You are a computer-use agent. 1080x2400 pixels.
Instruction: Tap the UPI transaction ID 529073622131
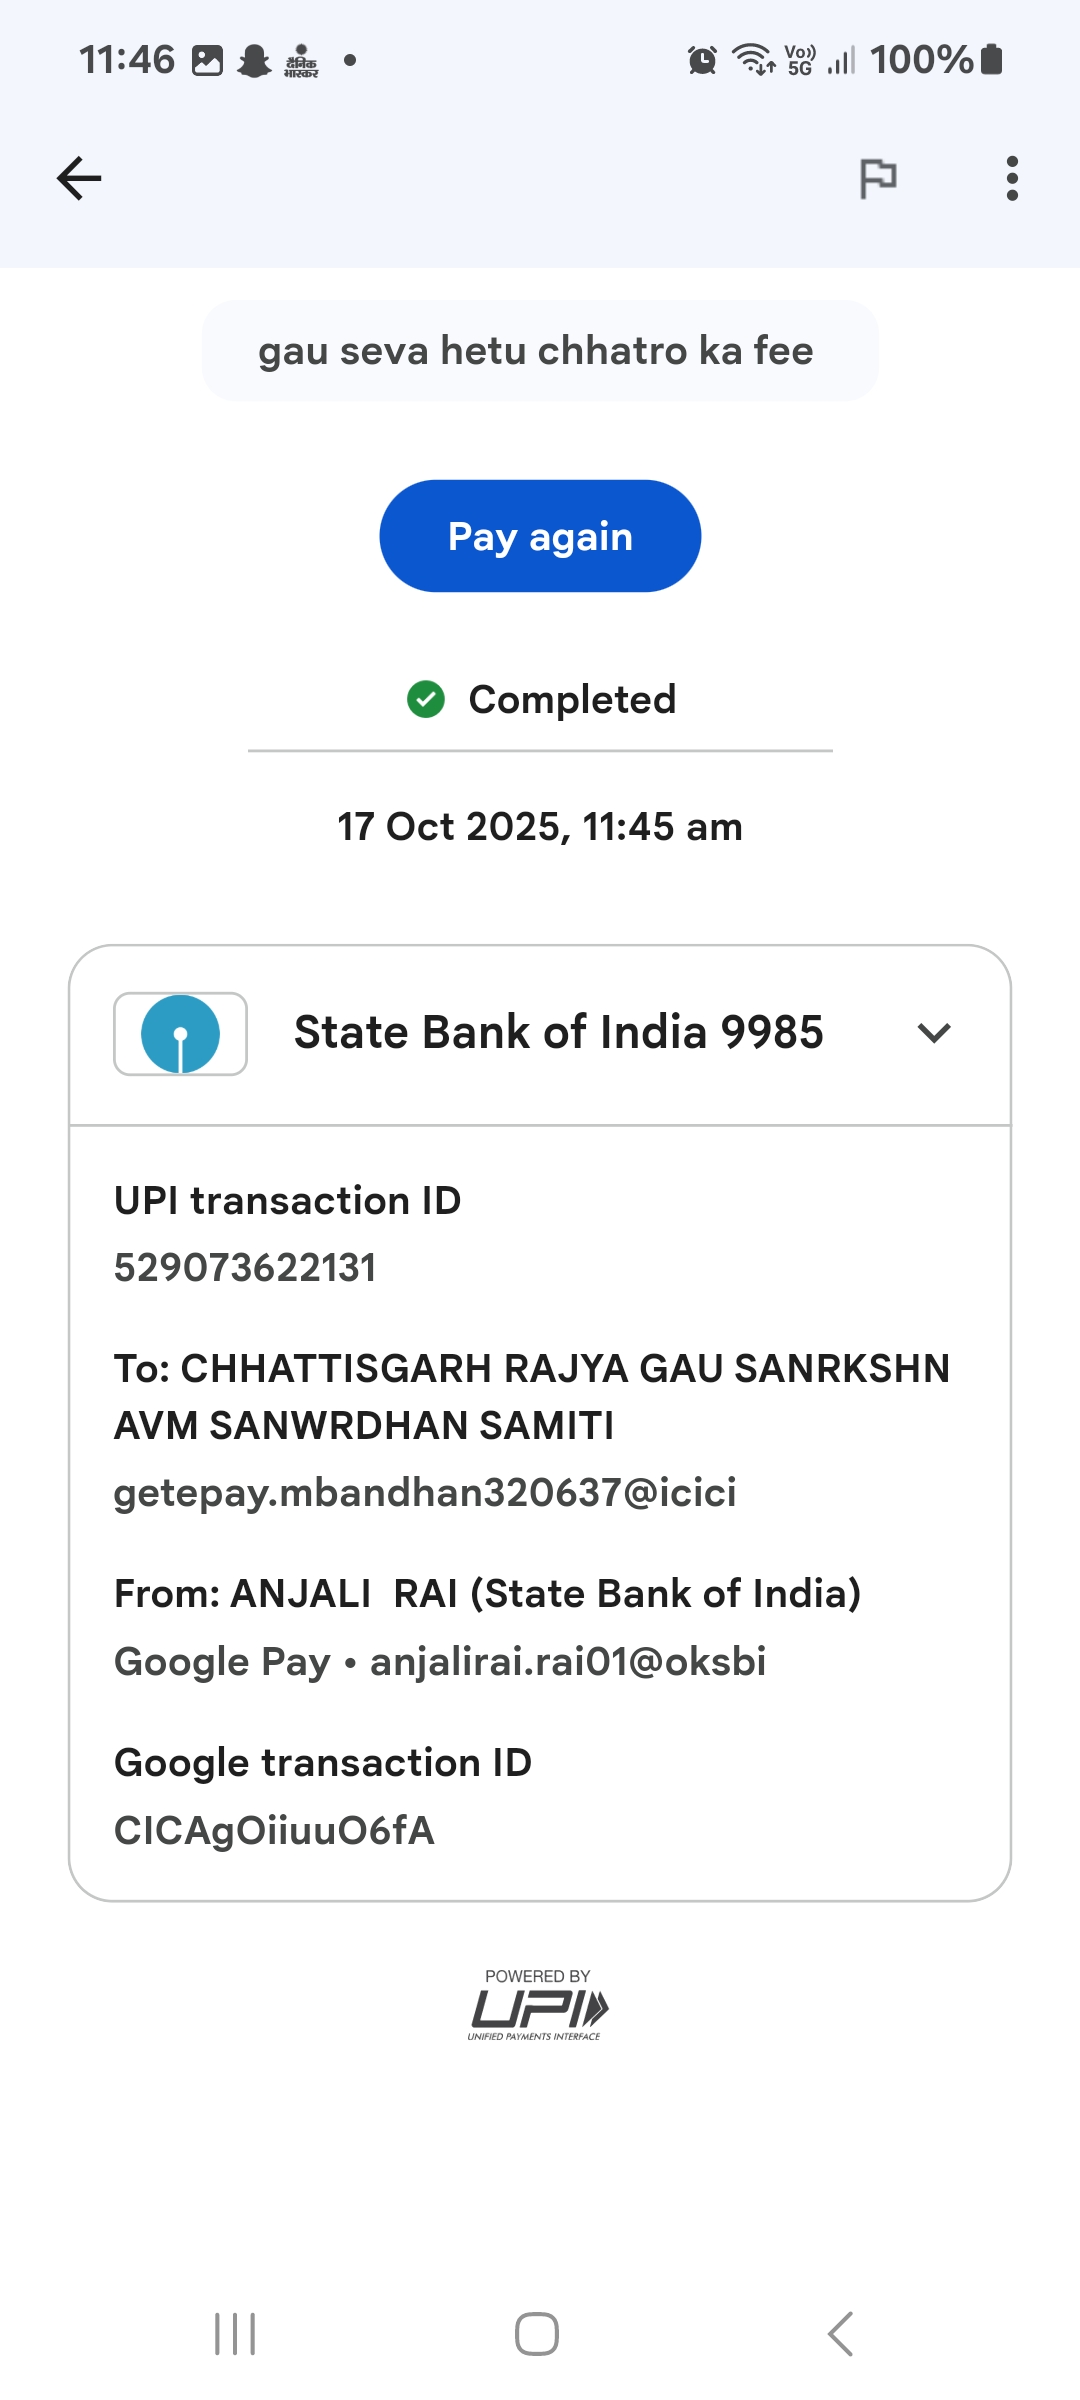pyautogui.click(x=245, y=1268)
